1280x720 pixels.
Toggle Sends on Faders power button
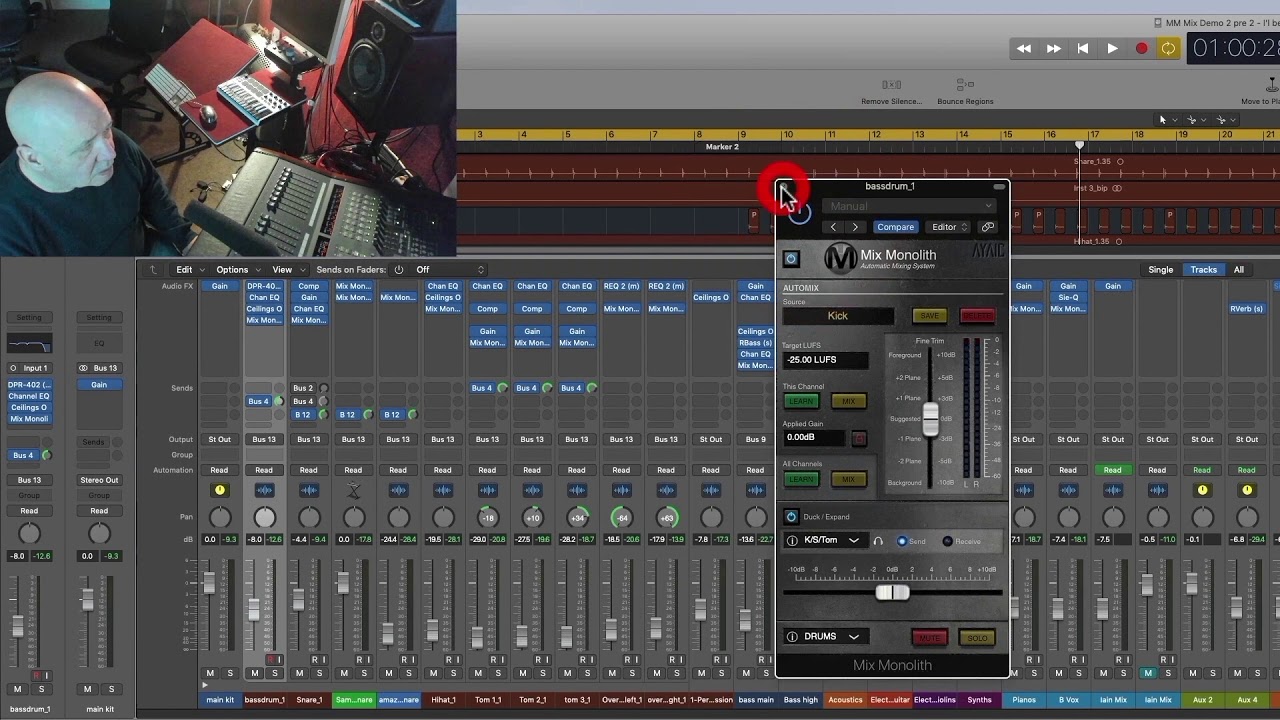pyautogui.click(x=399, y=269)
